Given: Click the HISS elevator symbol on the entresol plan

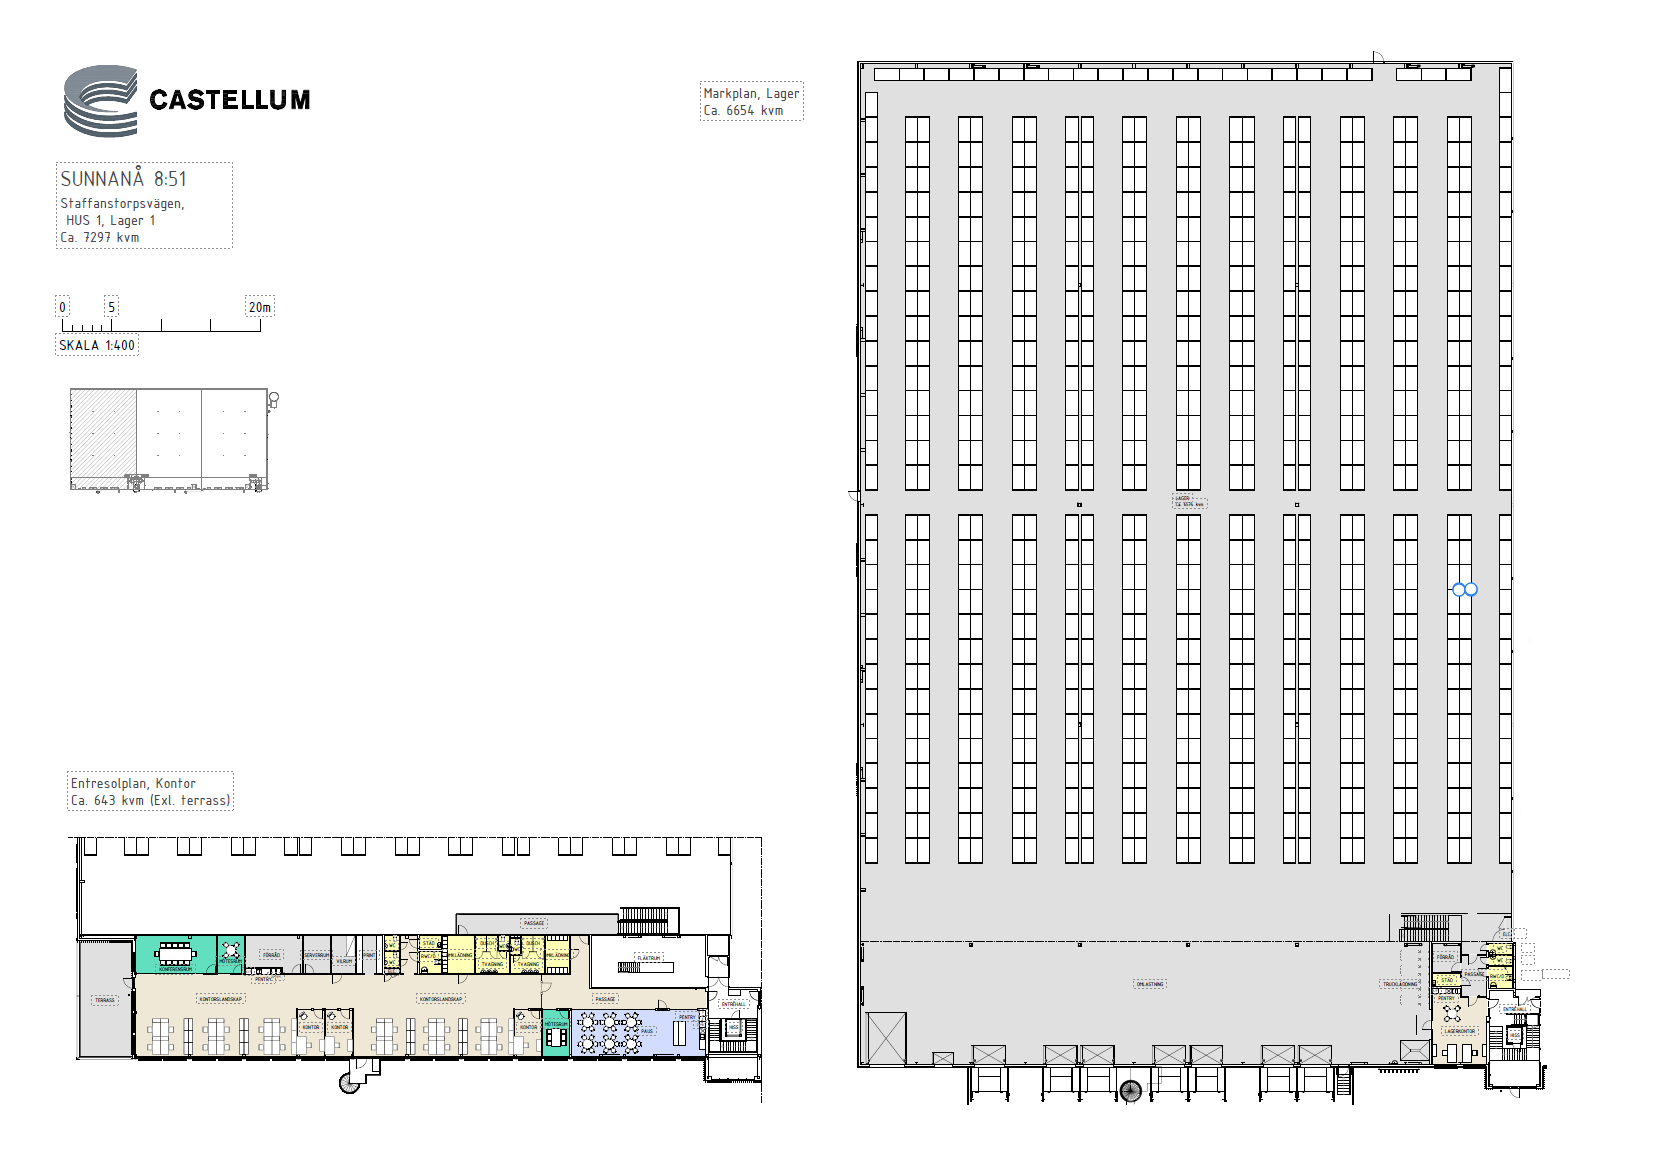Looking at the screenshot, I should pyautogui.click(x=733, y=1028).
